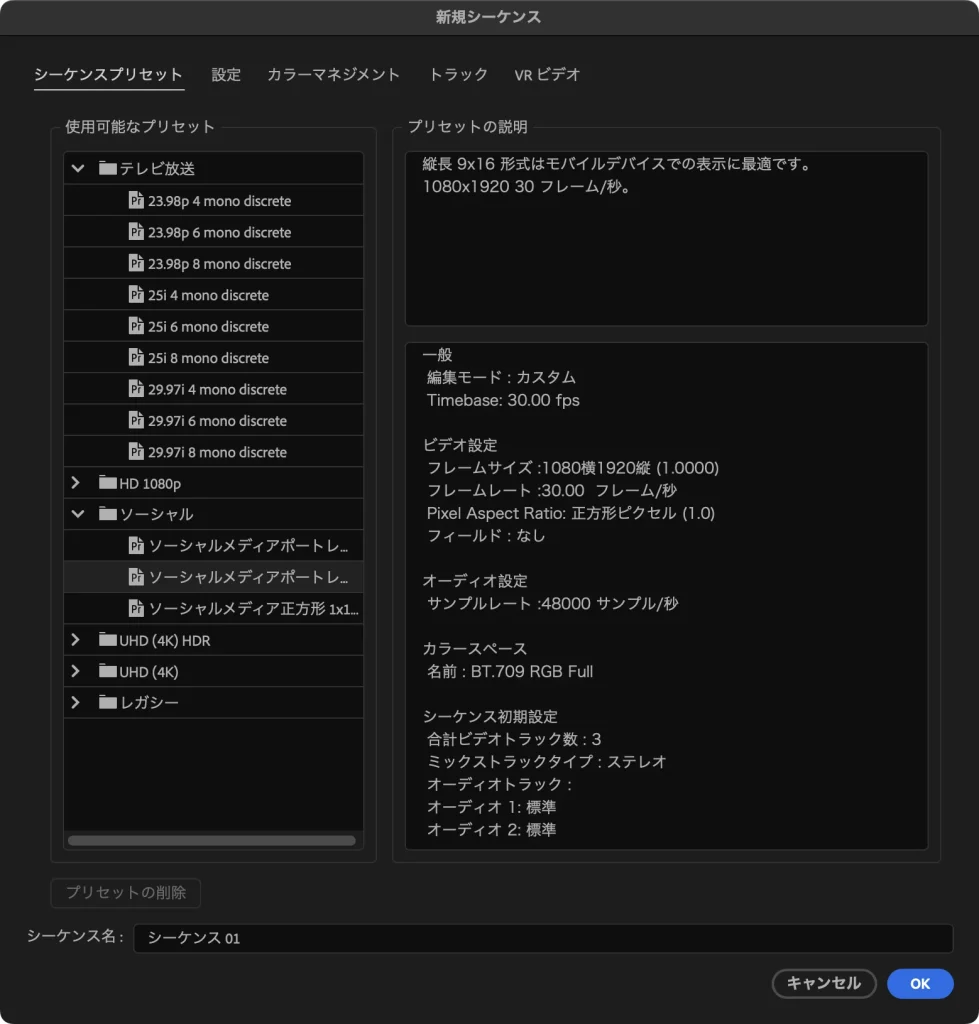This screenshot has width=979, height=1024.
Task: Click the Pr icon of 23.98p 4 mono discrete
Action: tap(136, 200)
